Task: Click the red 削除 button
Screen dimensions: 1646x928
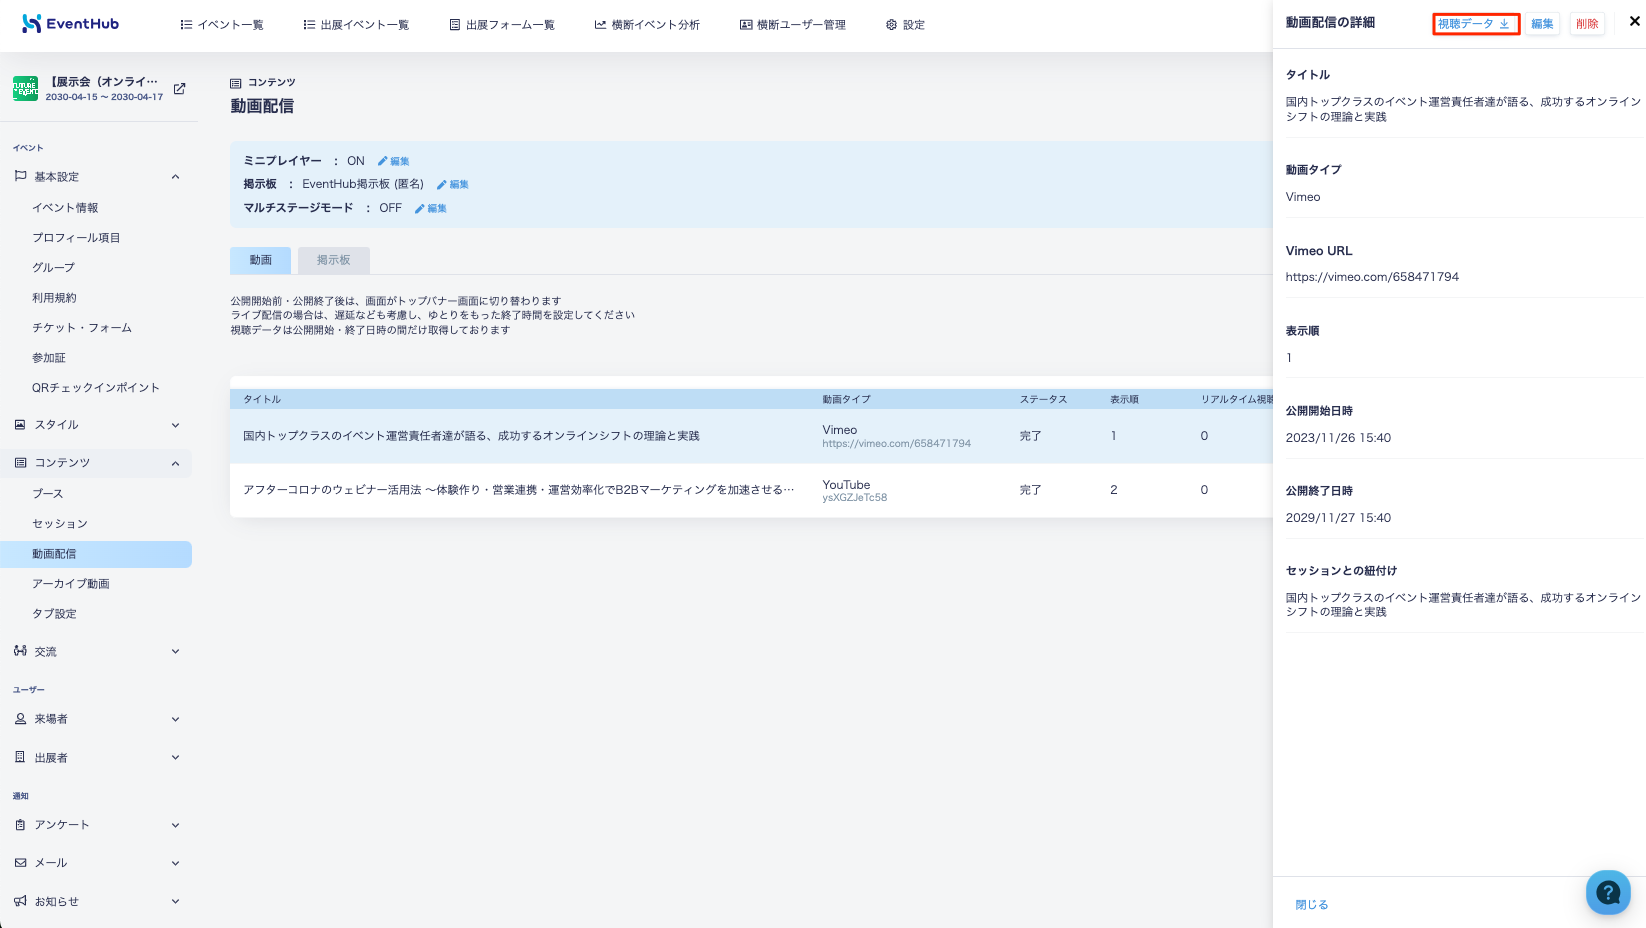Action: pos(1586,24)
